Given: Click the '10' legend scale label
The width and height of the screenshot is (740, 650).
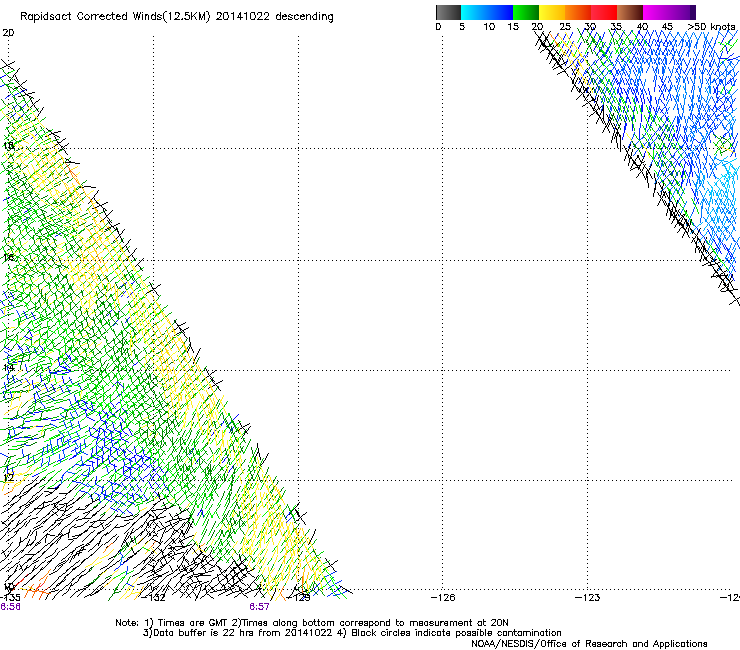Looking at the screenshot, I should [x=489, y=27].
